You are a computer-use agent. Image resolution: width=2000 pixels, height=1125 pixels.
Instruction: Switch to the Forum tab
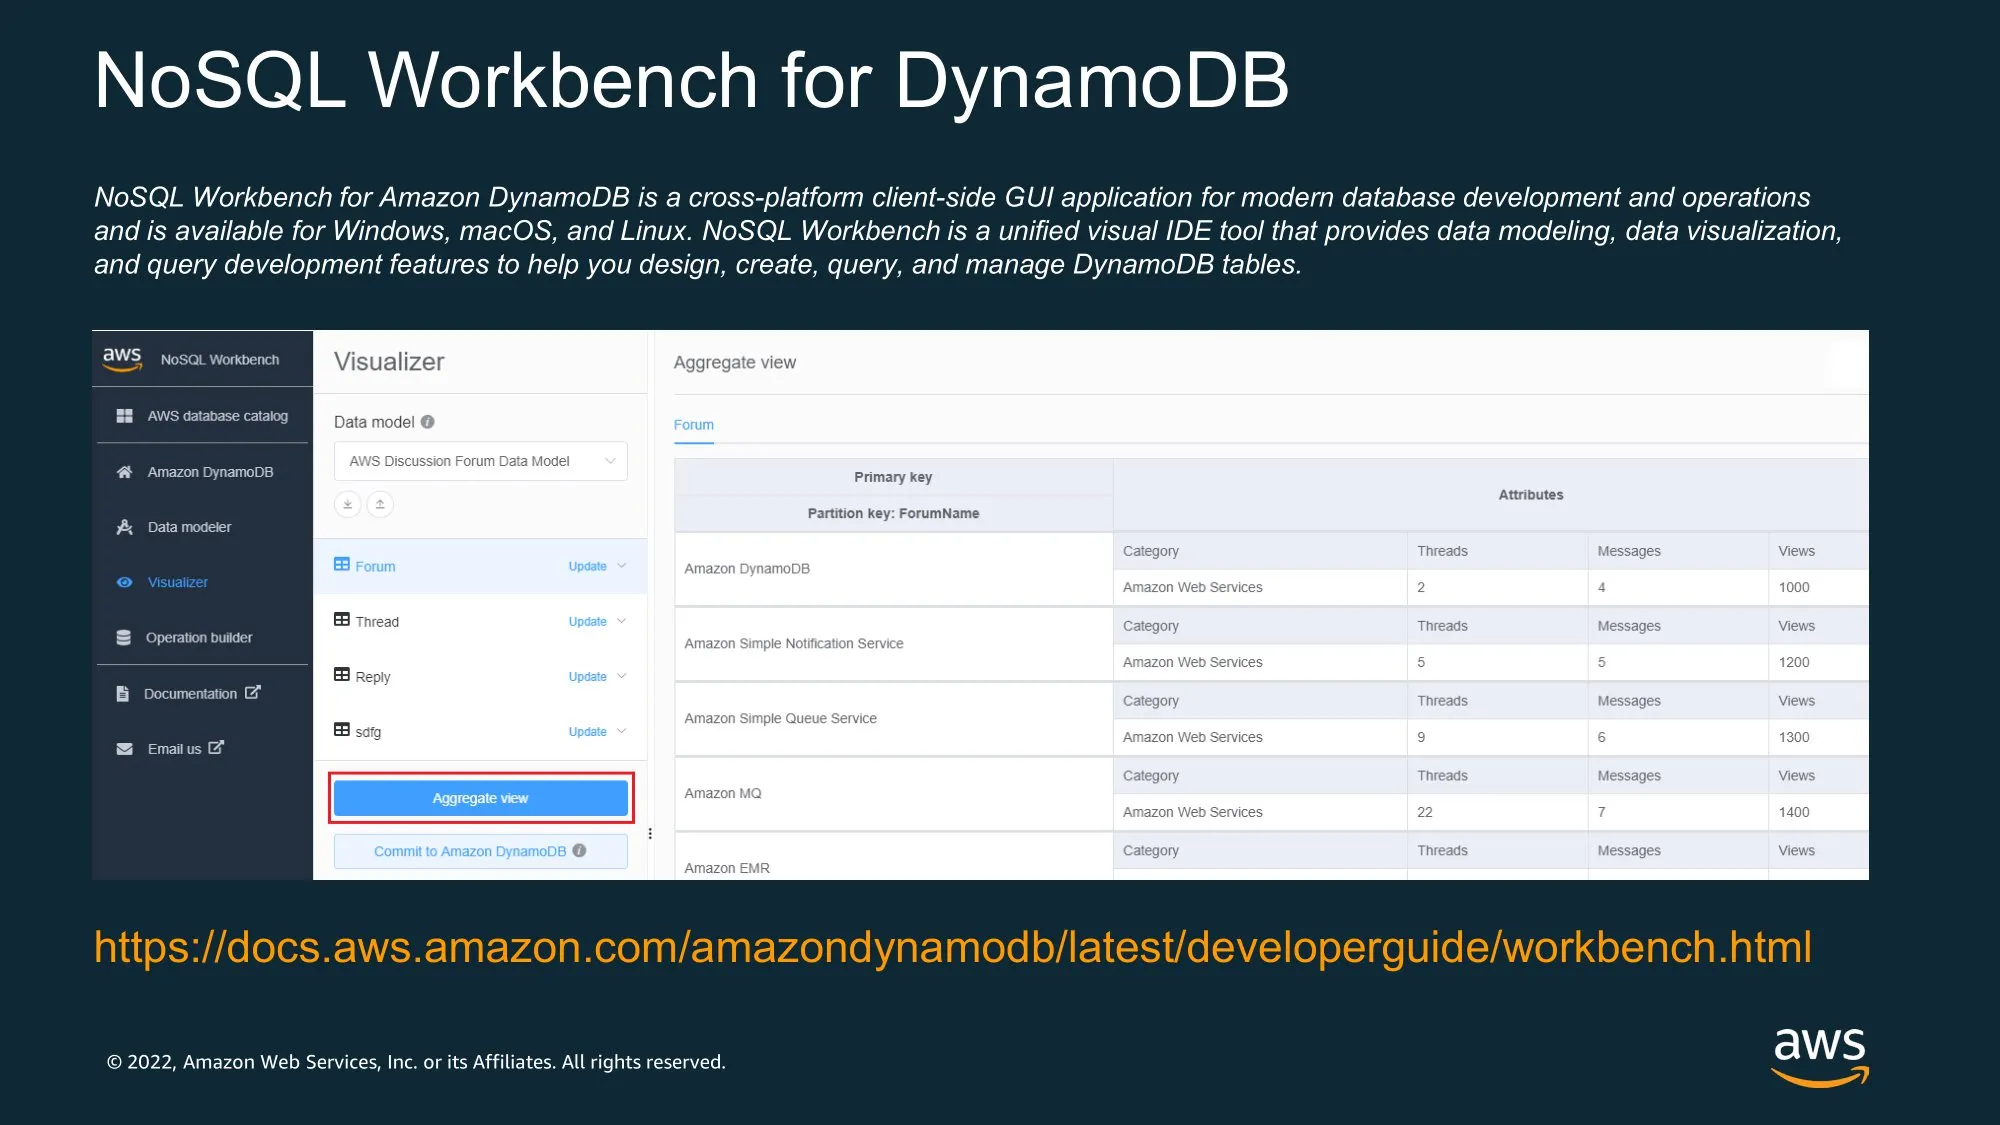(x=693, y=425)
